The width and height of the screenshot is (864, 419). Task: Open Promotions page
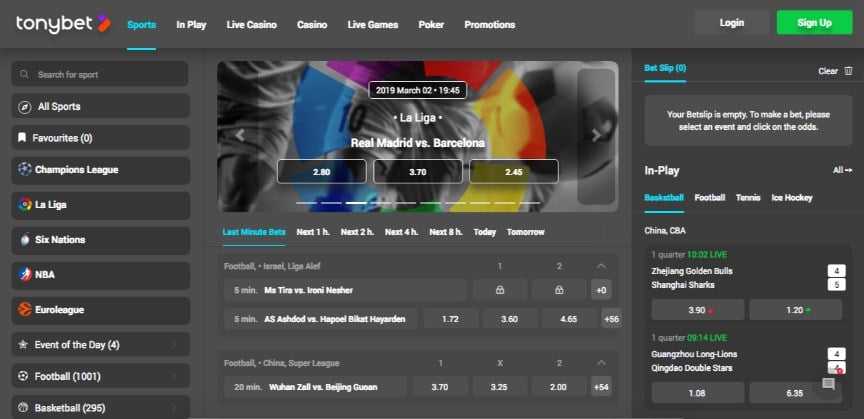(489, 25)
